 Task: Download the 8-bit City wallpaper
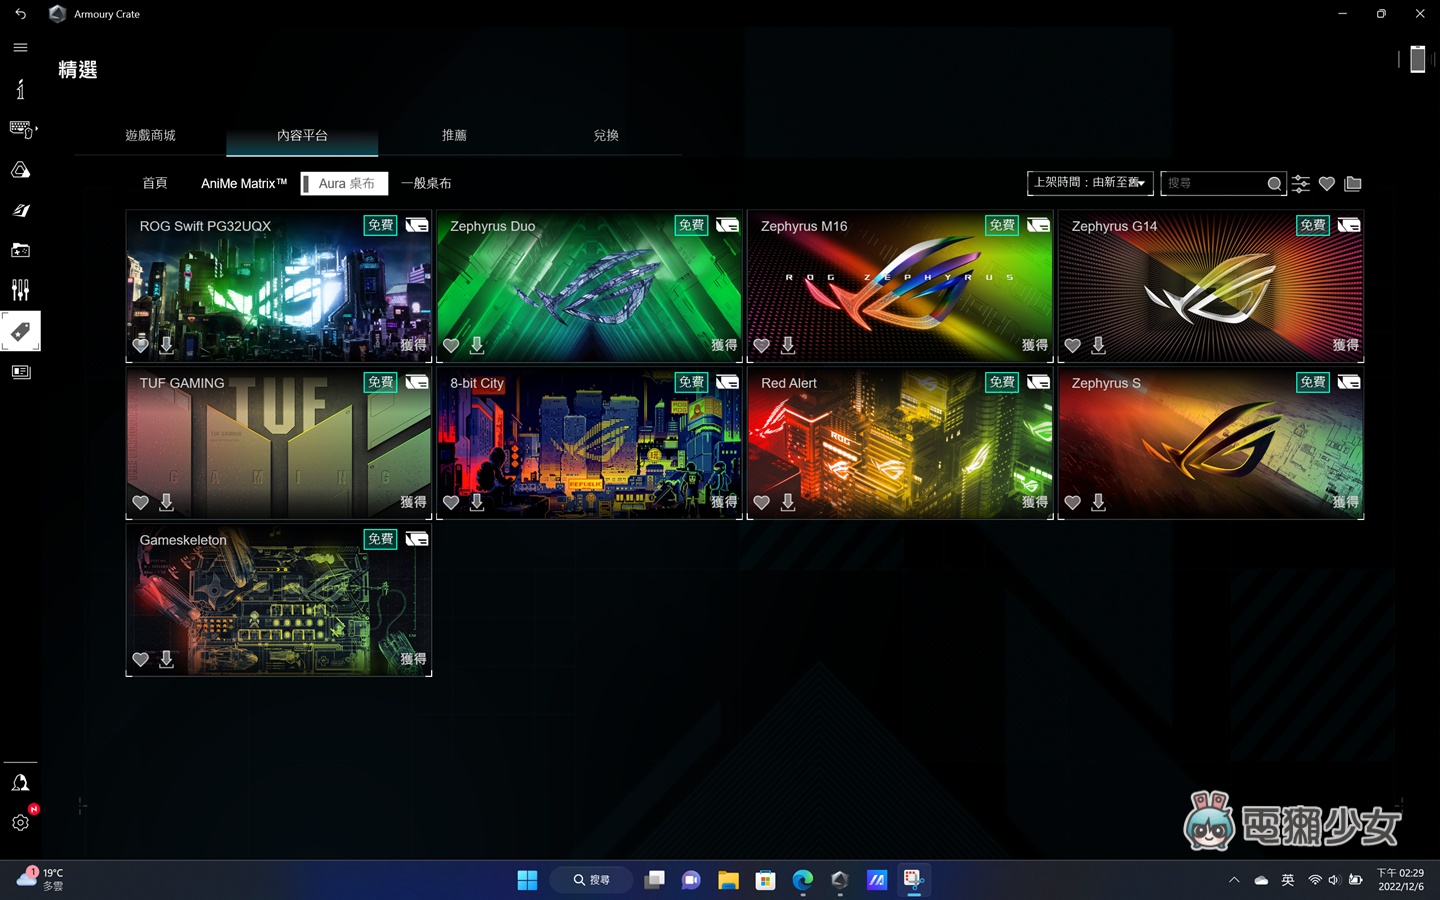coord(477,502)
